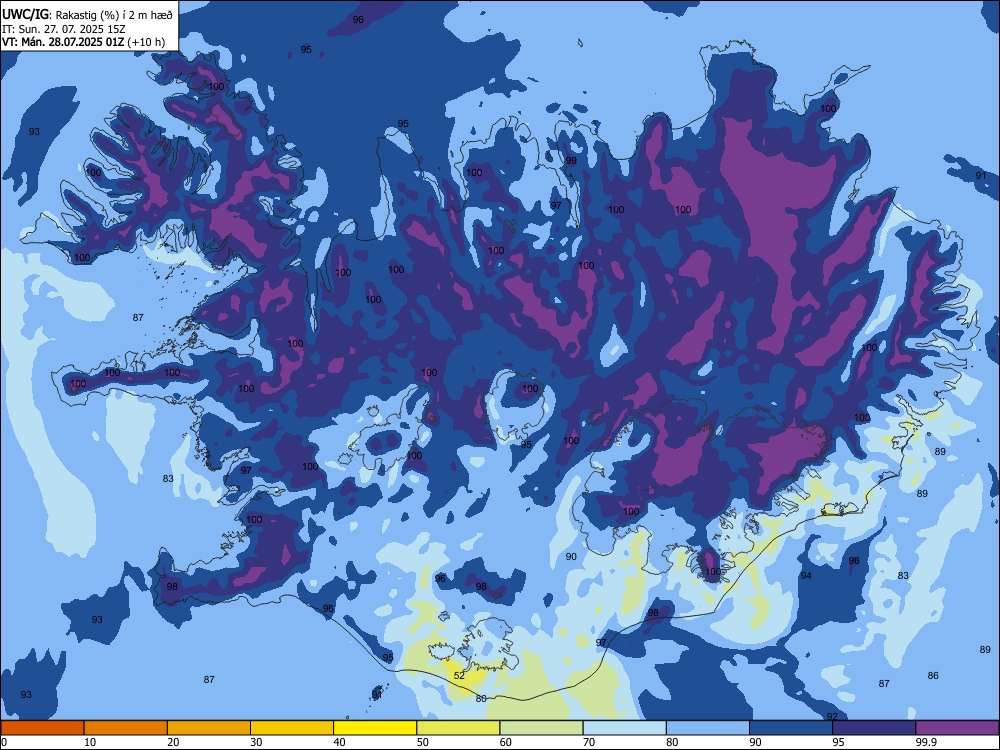Select the light blue 80–90 legend swatch

click(x=708, y=728)
